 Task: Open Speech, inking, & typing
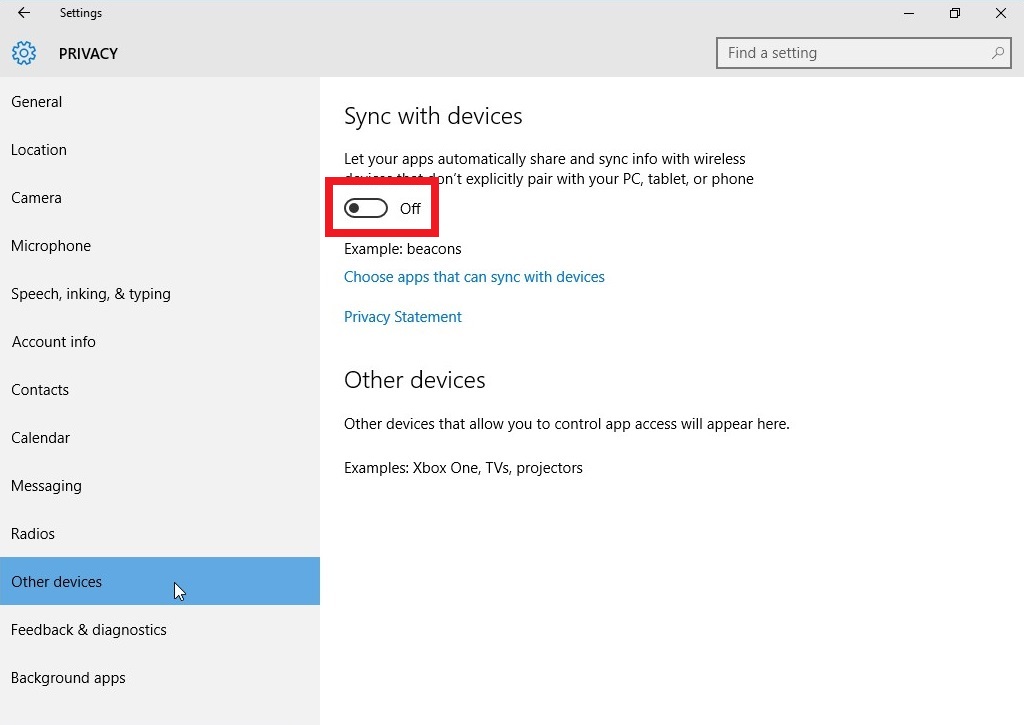tap(91, 294)
